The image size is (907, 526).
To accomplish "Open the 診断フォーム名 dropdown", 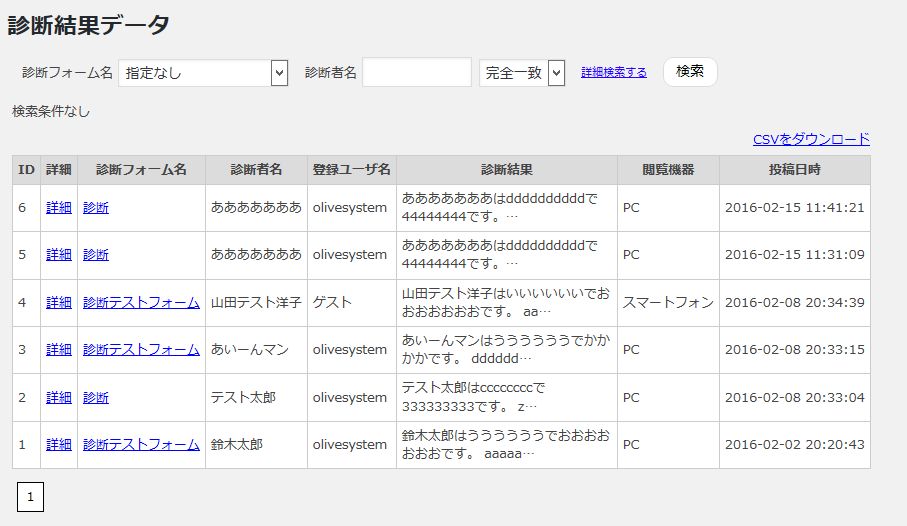I will click(x=203, y=73).
